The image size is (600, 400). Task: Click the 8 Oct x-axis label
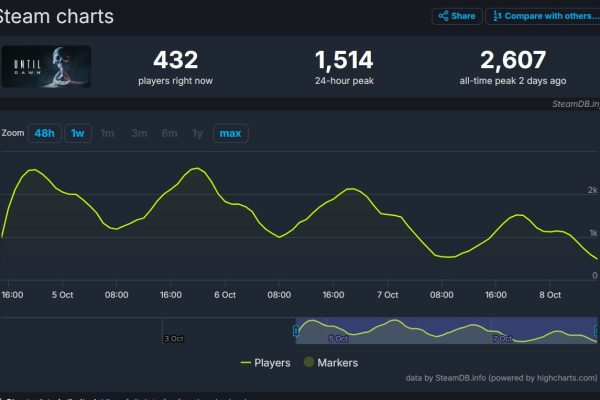click(550, 295)
